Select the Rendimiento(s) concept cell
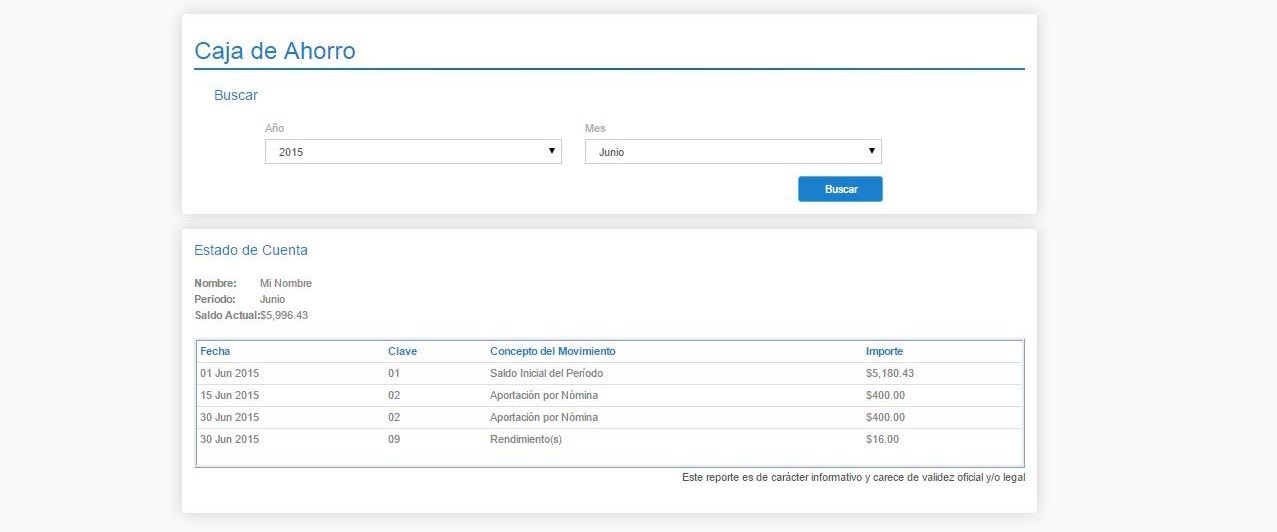 tap(525, 439)
